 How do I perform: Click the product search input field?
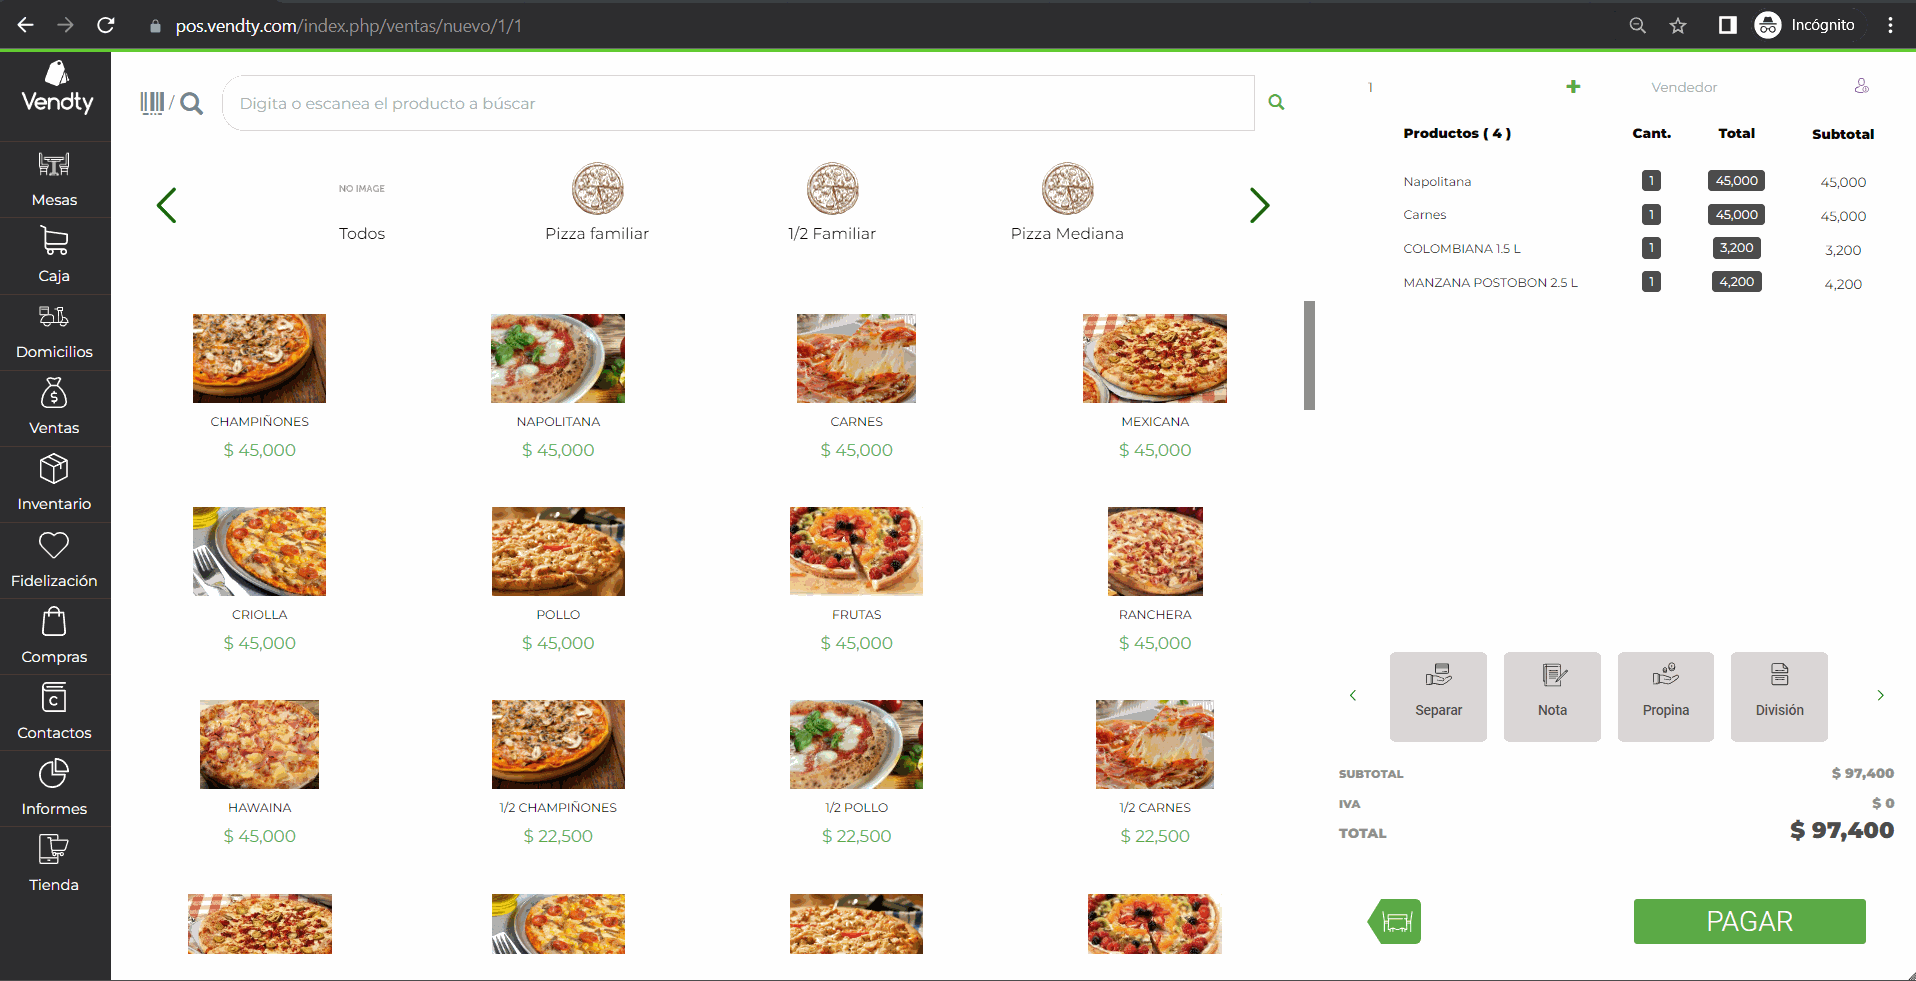738,103
